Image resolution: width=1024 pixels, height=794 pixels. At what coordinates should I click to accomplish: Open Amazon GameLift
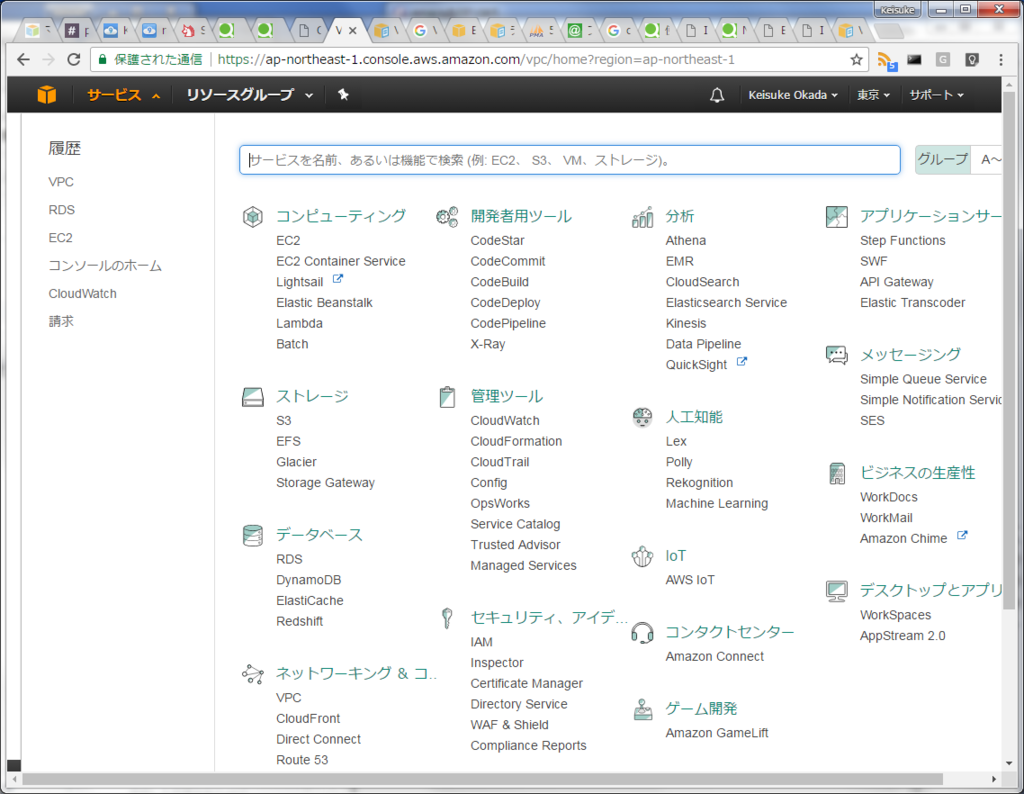716,733
